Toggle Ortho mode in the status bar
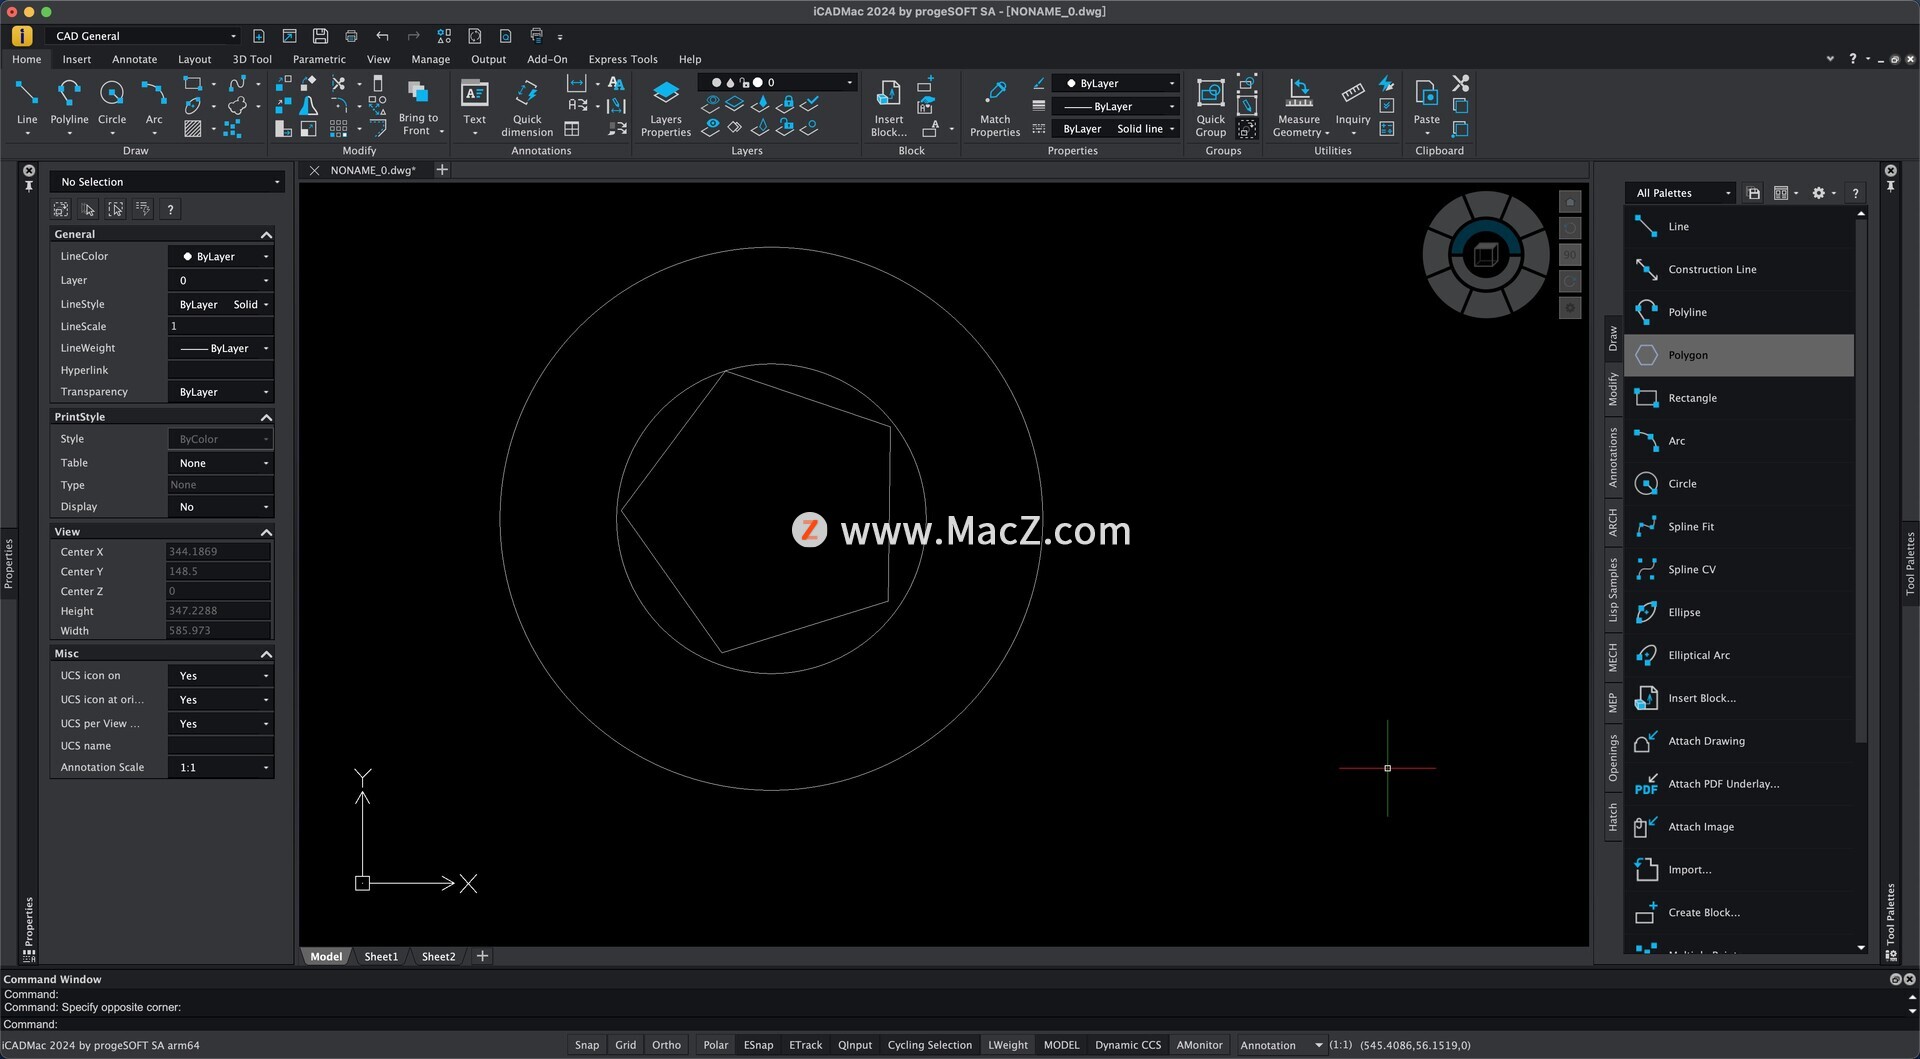1920x1059 pixels. coord(666,1045)
